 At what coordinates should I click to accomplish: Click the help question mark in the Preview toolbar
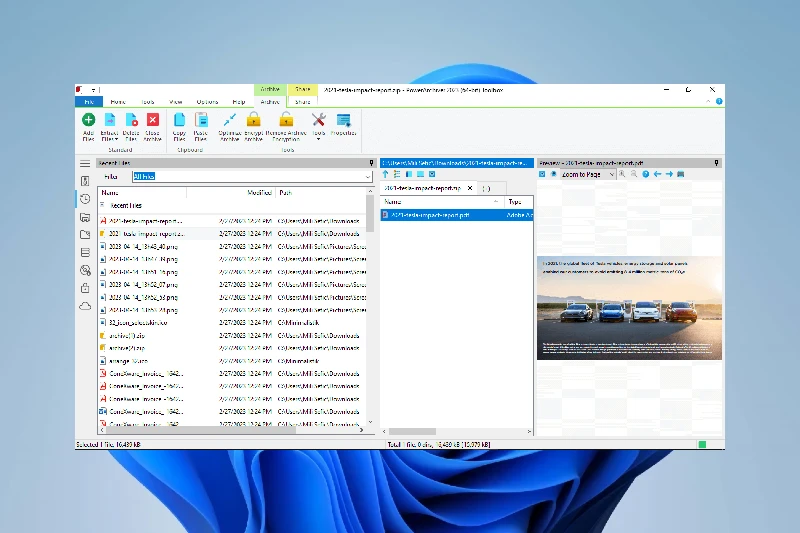645,174
